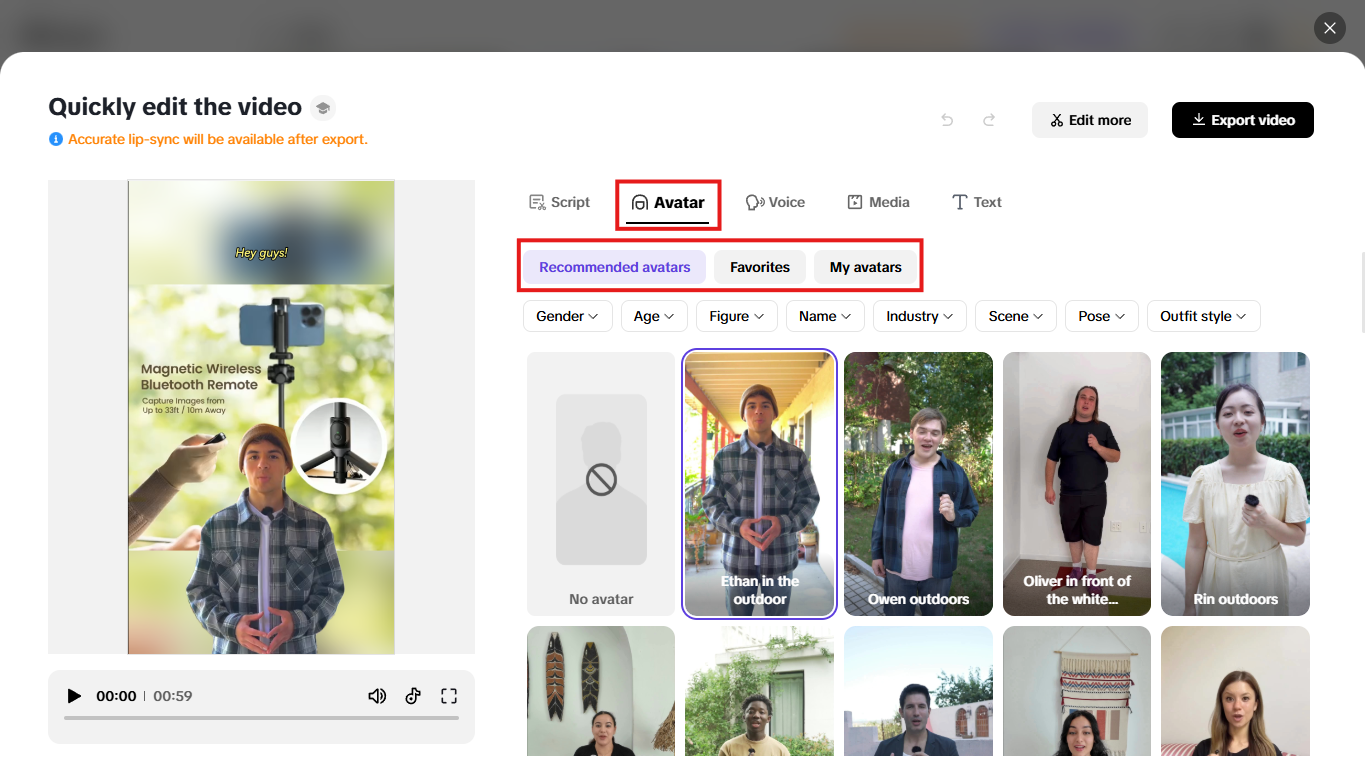1365x767 pixels.
Task: Enter fullscreen preview mode
Action: tap(449, 696)
